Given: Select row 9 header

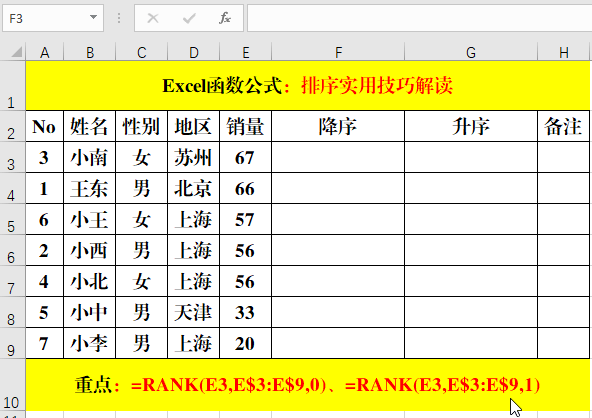Looking at the screenshot, I should point(12,343).
